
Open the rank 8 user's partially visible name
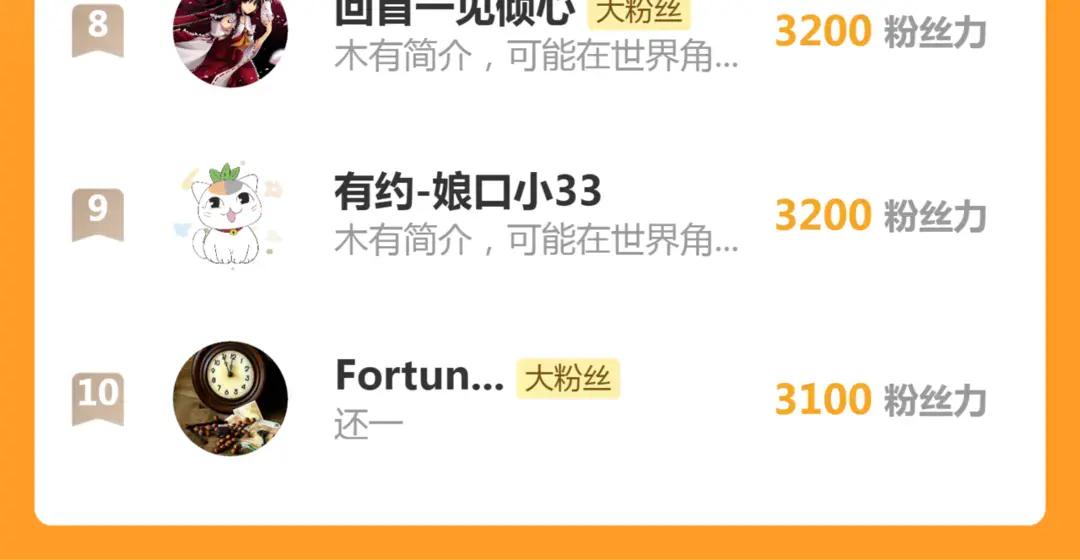(455, 12)
